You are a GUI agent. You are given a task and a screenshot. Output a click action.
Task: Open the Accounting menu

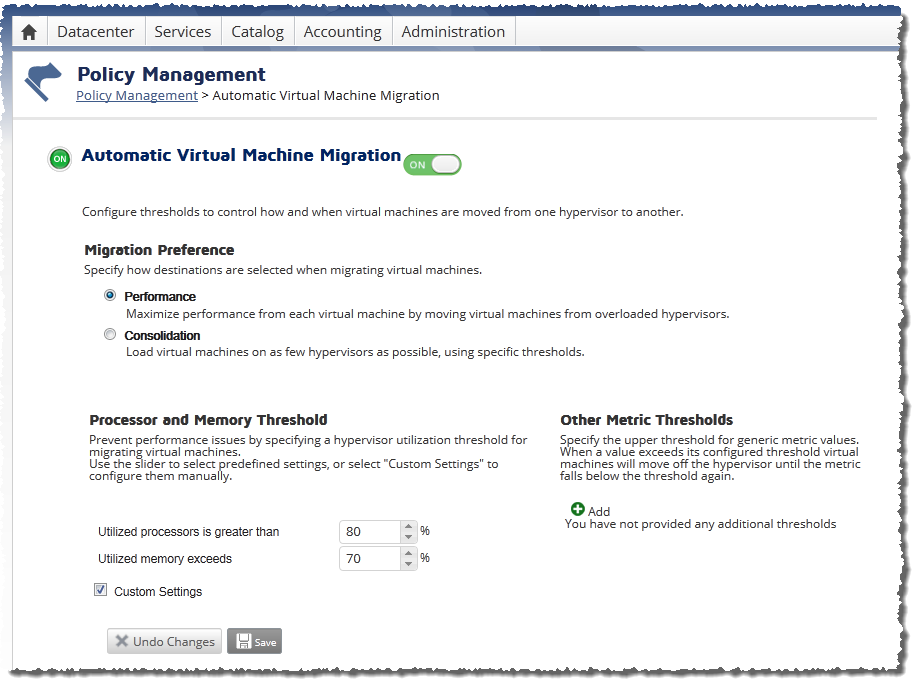[342, 32]
